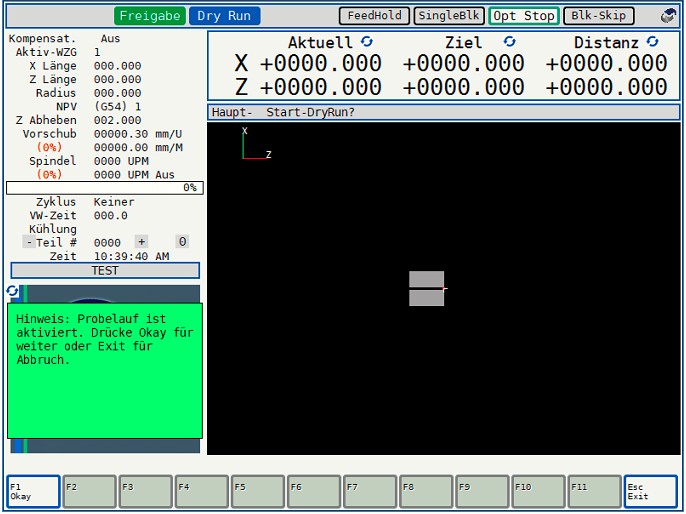Click the Vorschub 00000.30 mm/U value

click(138, 134)
